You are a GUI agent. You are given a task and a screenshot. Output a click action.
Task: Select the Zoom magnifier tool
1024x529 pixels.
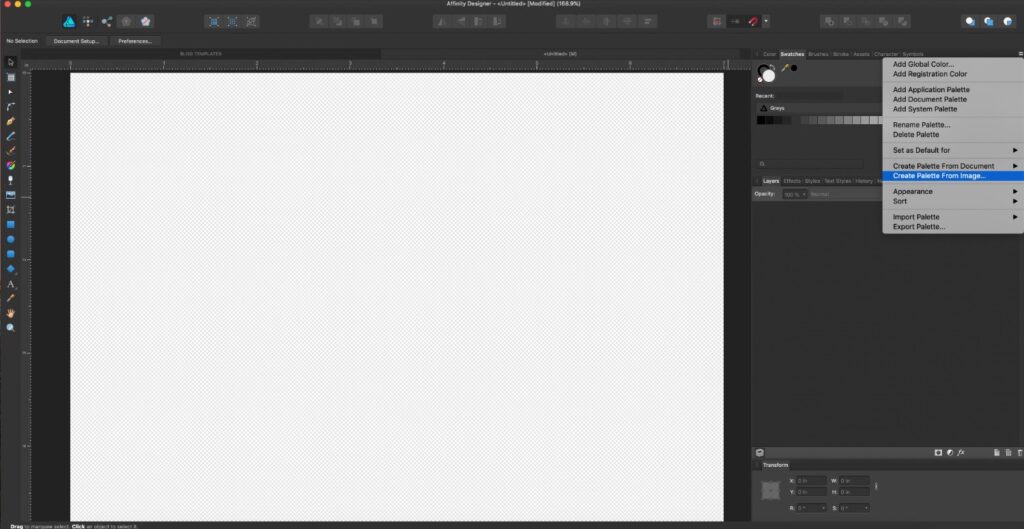tap(10, 328)
